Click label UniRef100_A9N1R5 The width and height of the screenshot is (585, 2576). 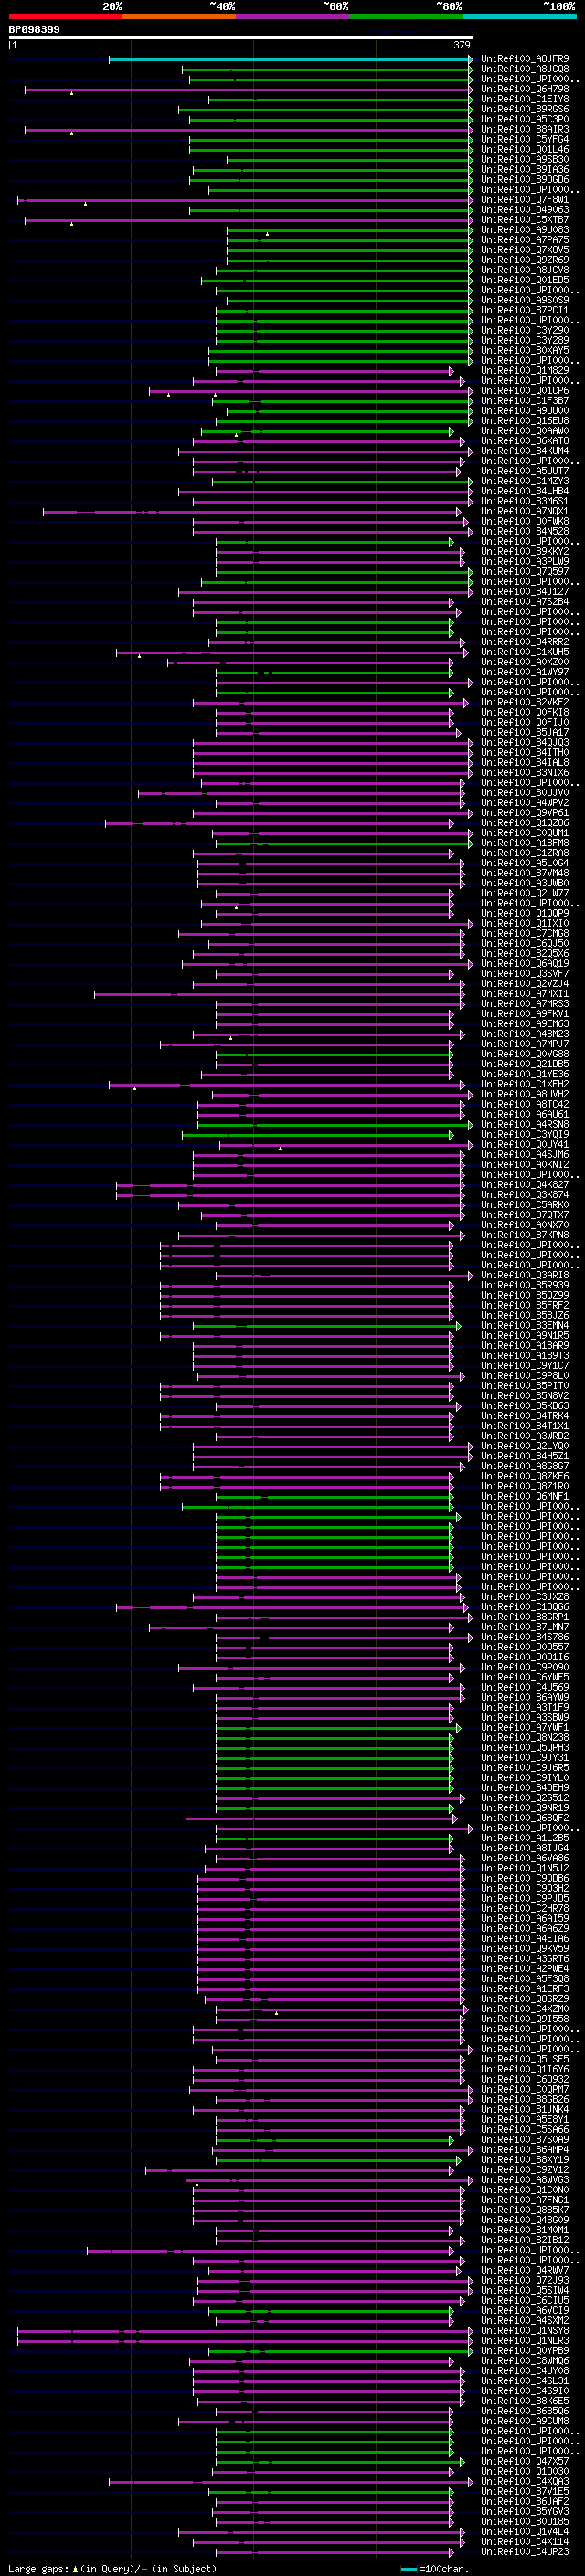point(525,1335)
